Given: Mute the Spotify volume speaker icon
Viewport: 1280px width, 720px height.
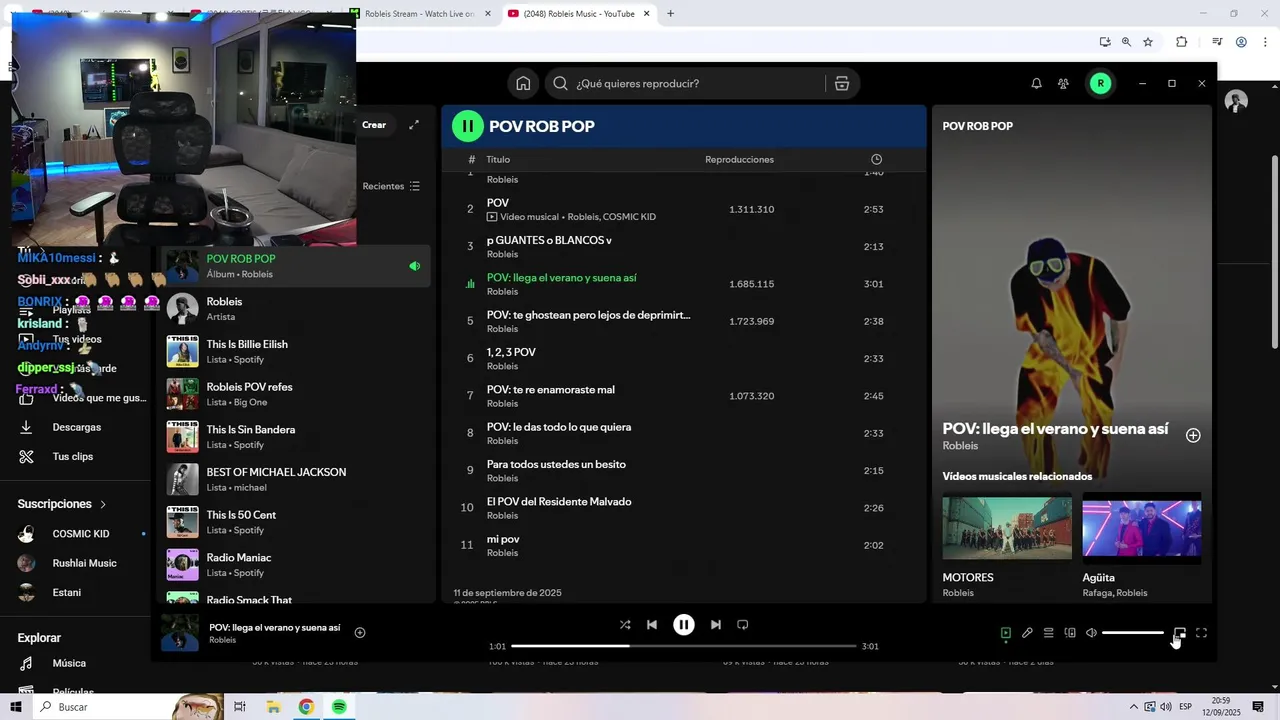Looking at the screenshot, I should pyautogui.click(x=1091, y=633).
